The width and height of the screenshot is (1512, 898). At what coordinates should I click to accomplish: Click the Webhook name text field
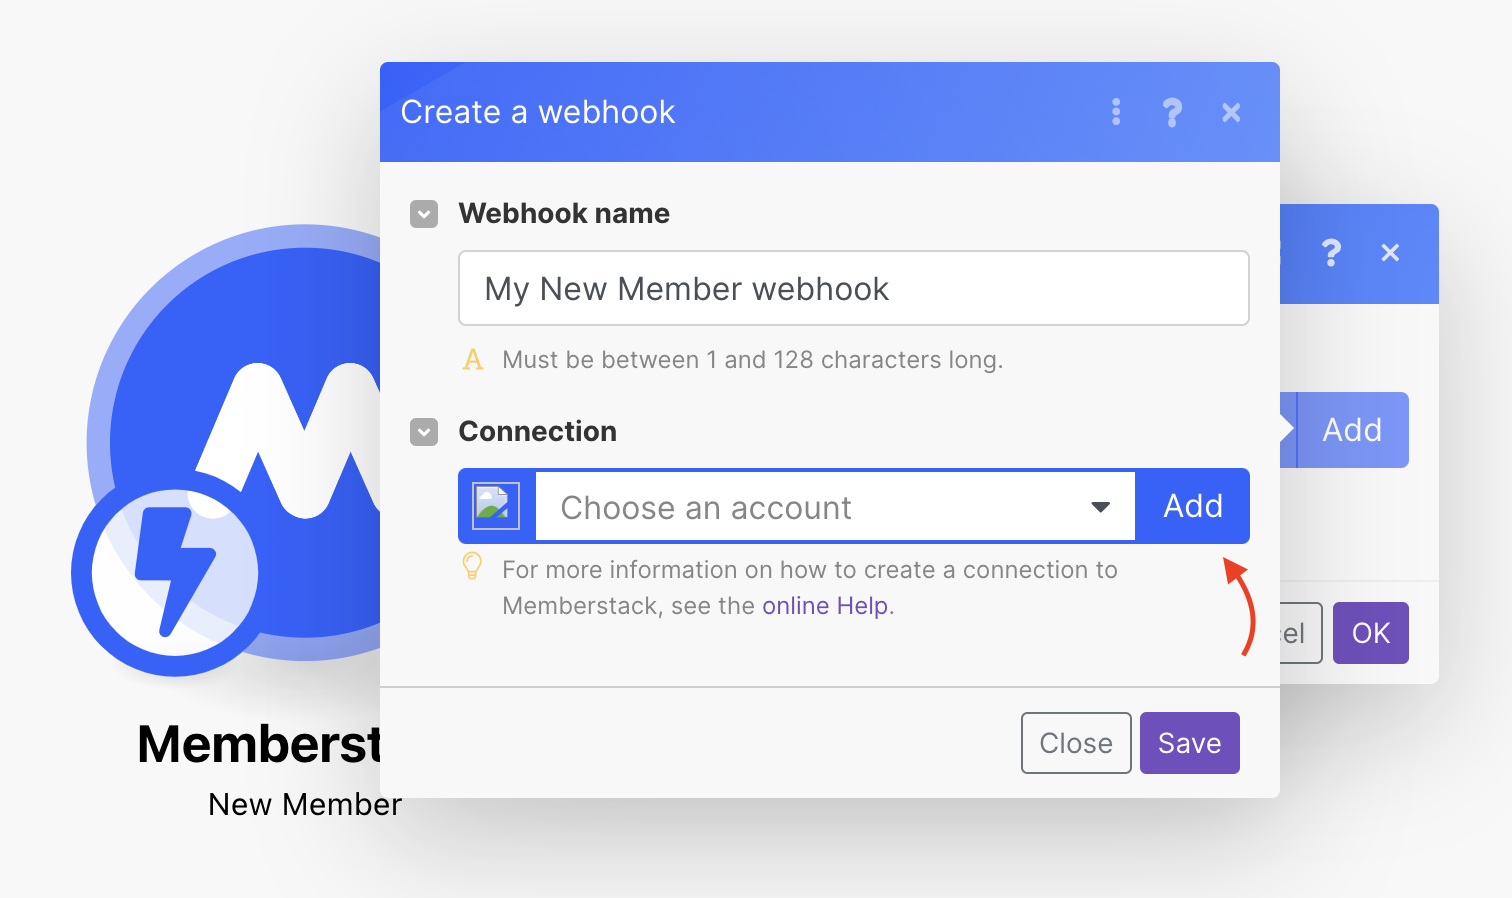[x=854, y=288]
